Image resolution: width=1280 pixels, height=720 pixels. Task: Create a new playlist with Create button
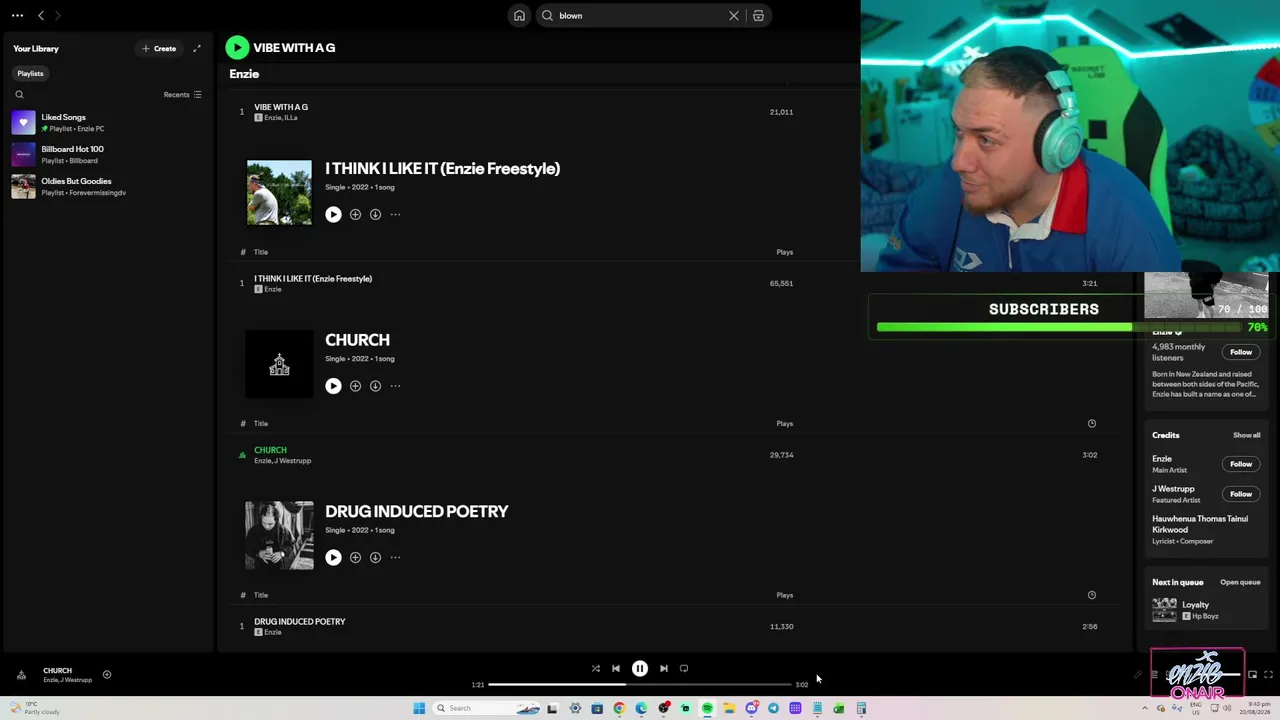[159, 48]
